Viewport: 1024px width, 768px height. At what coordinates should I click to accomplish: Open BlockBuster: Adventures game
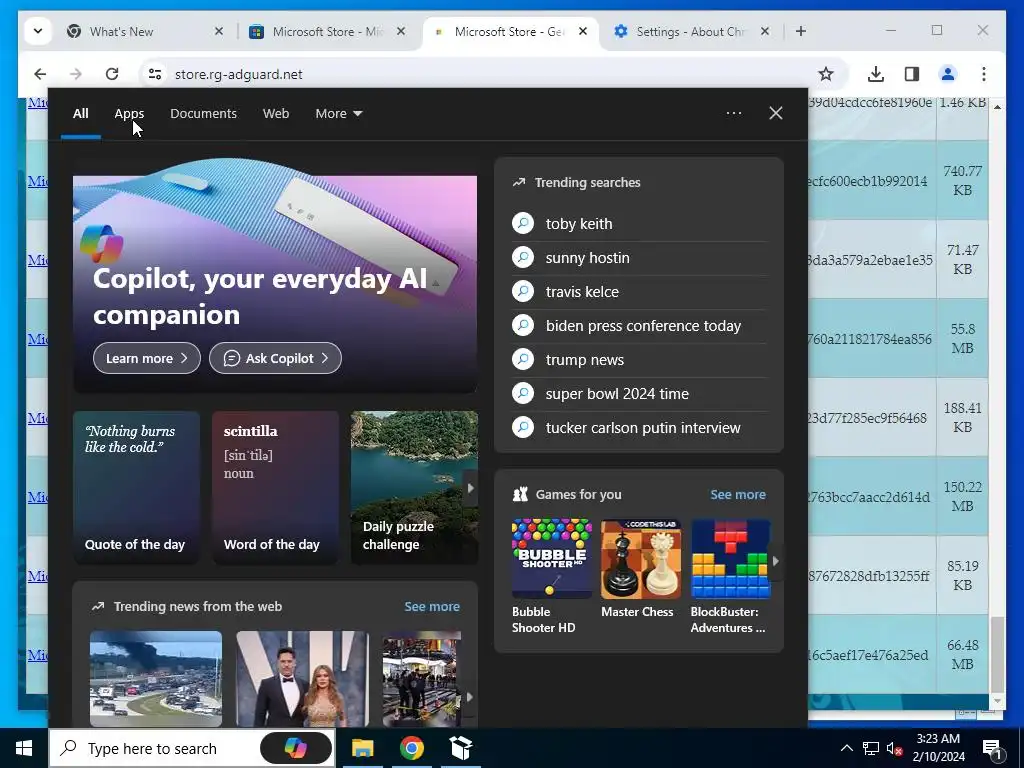[x=730, y=577]
